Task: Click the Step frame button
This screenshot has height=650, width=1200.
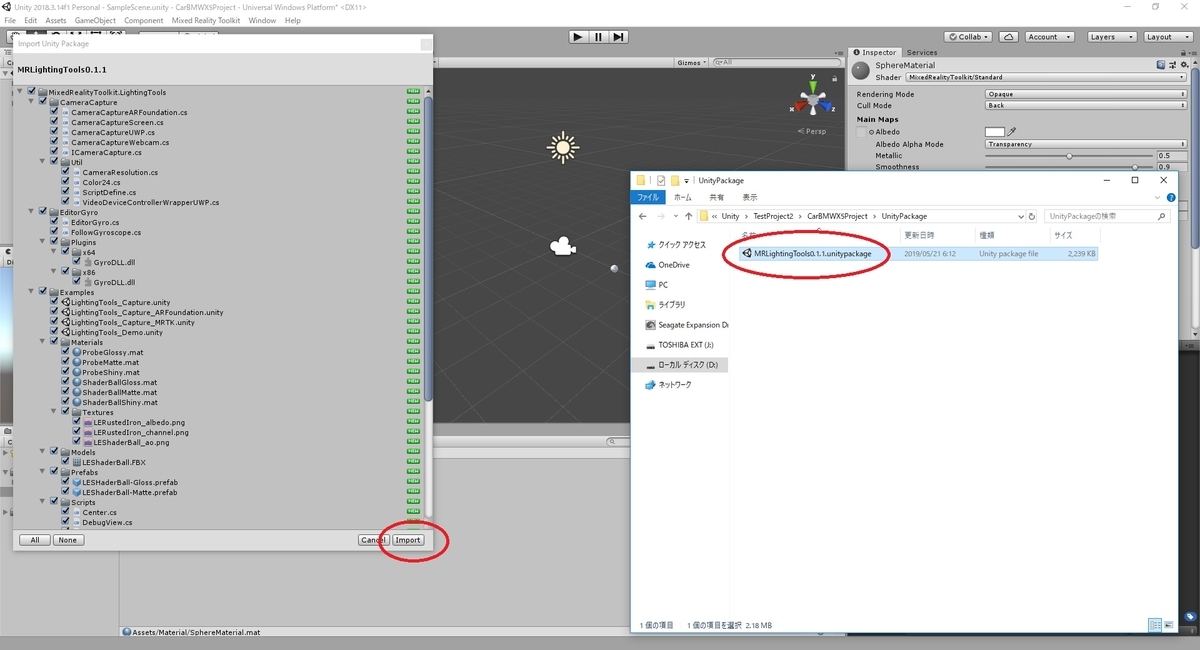Action: 619,37
